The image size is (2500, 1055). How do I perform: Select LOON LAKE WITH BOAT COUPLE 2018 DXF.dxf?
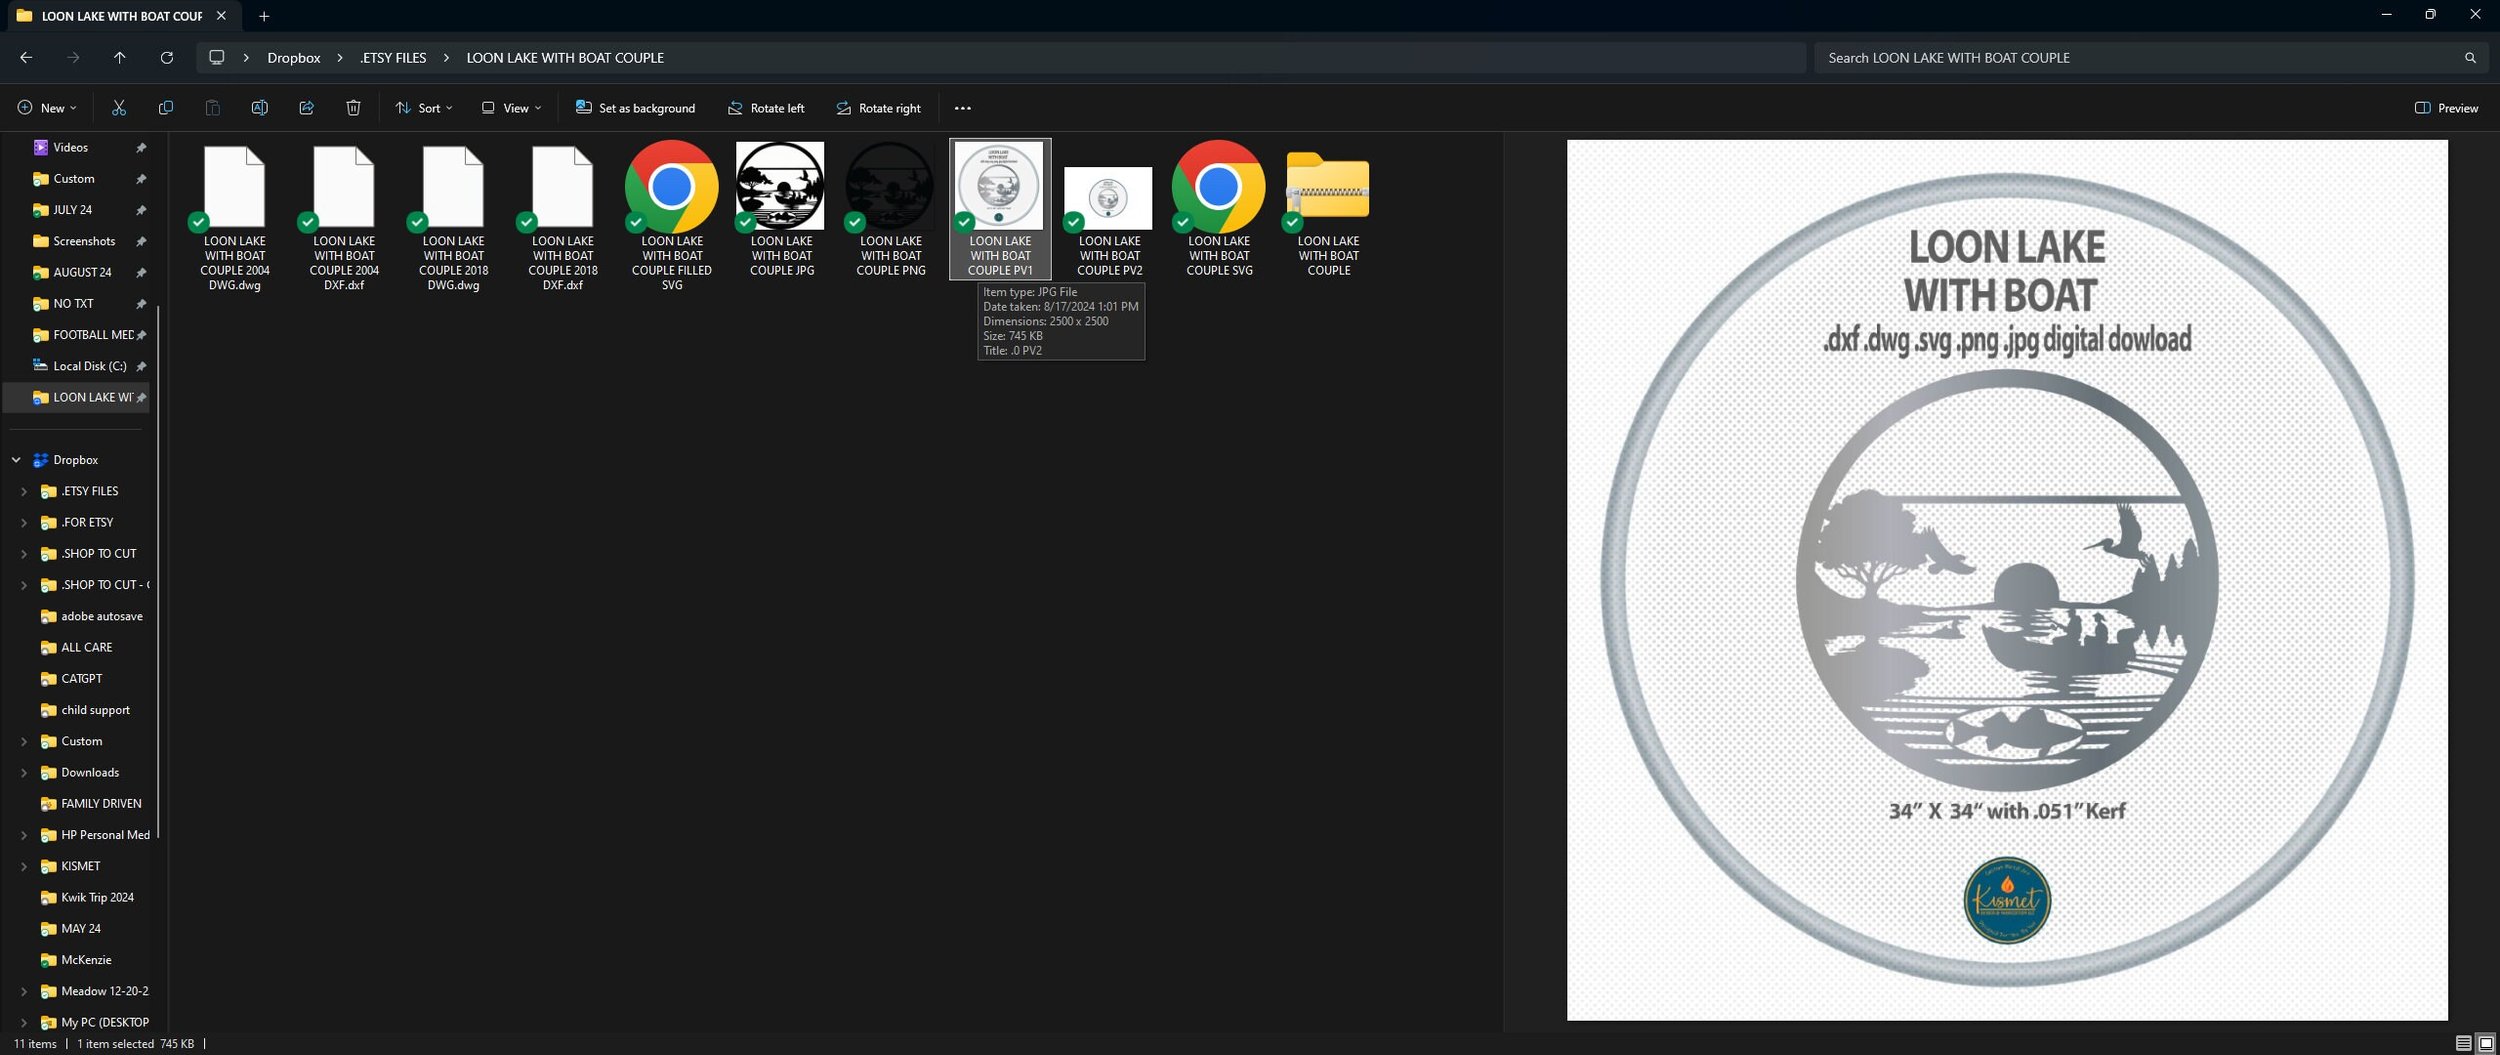(x=563, y=216)
